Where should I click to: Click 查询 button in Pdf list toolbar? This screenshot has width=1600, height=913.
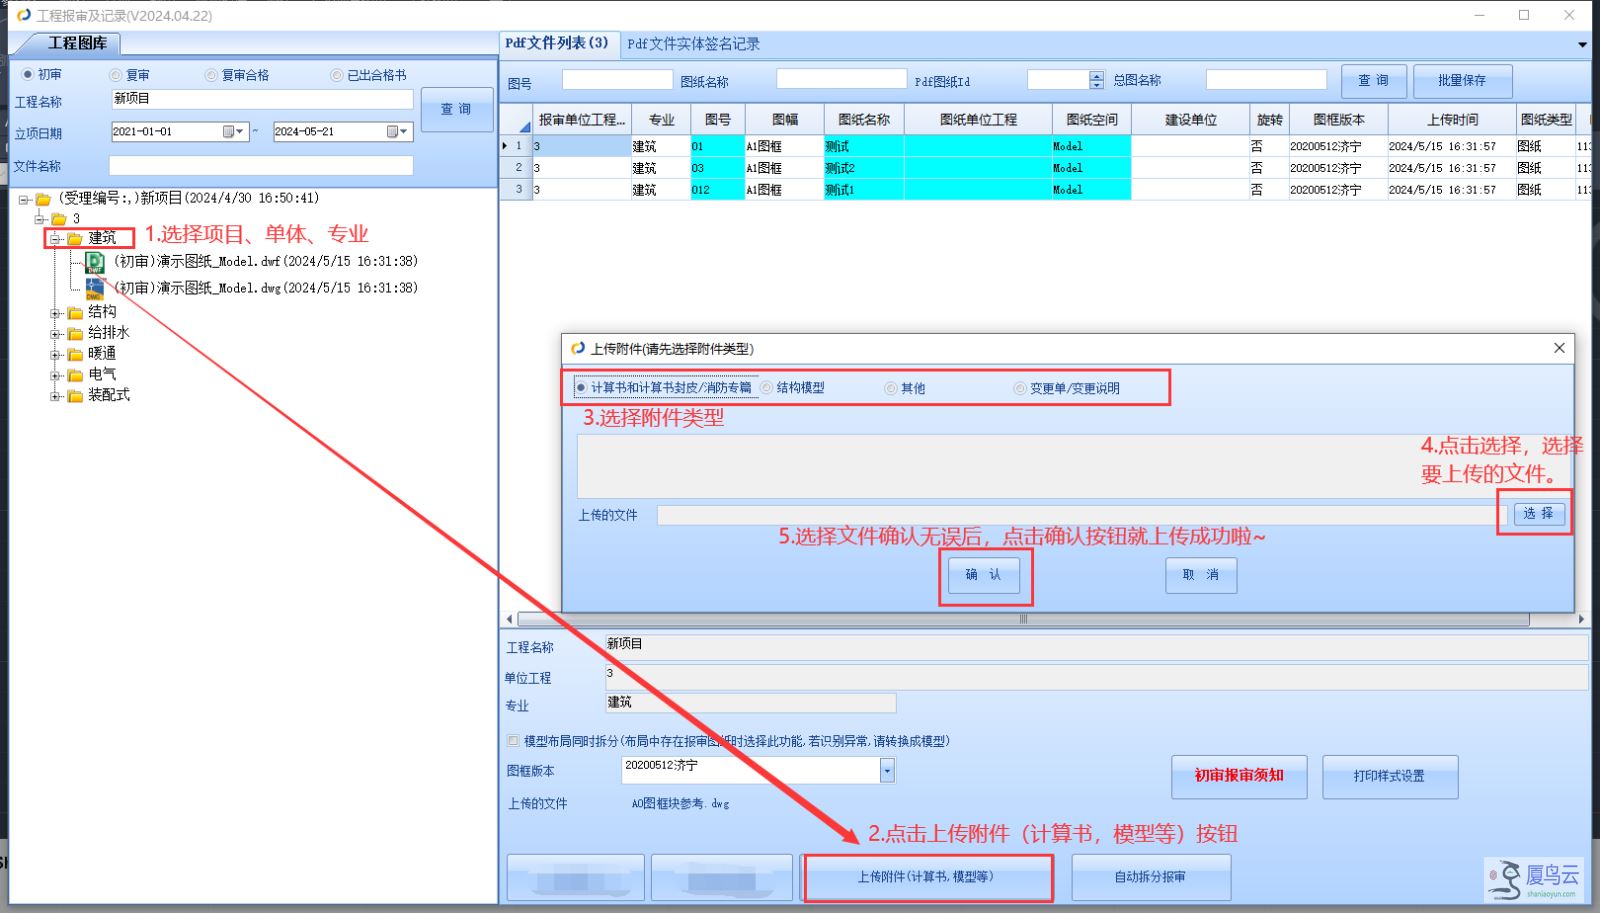[x=1374, y=81]
